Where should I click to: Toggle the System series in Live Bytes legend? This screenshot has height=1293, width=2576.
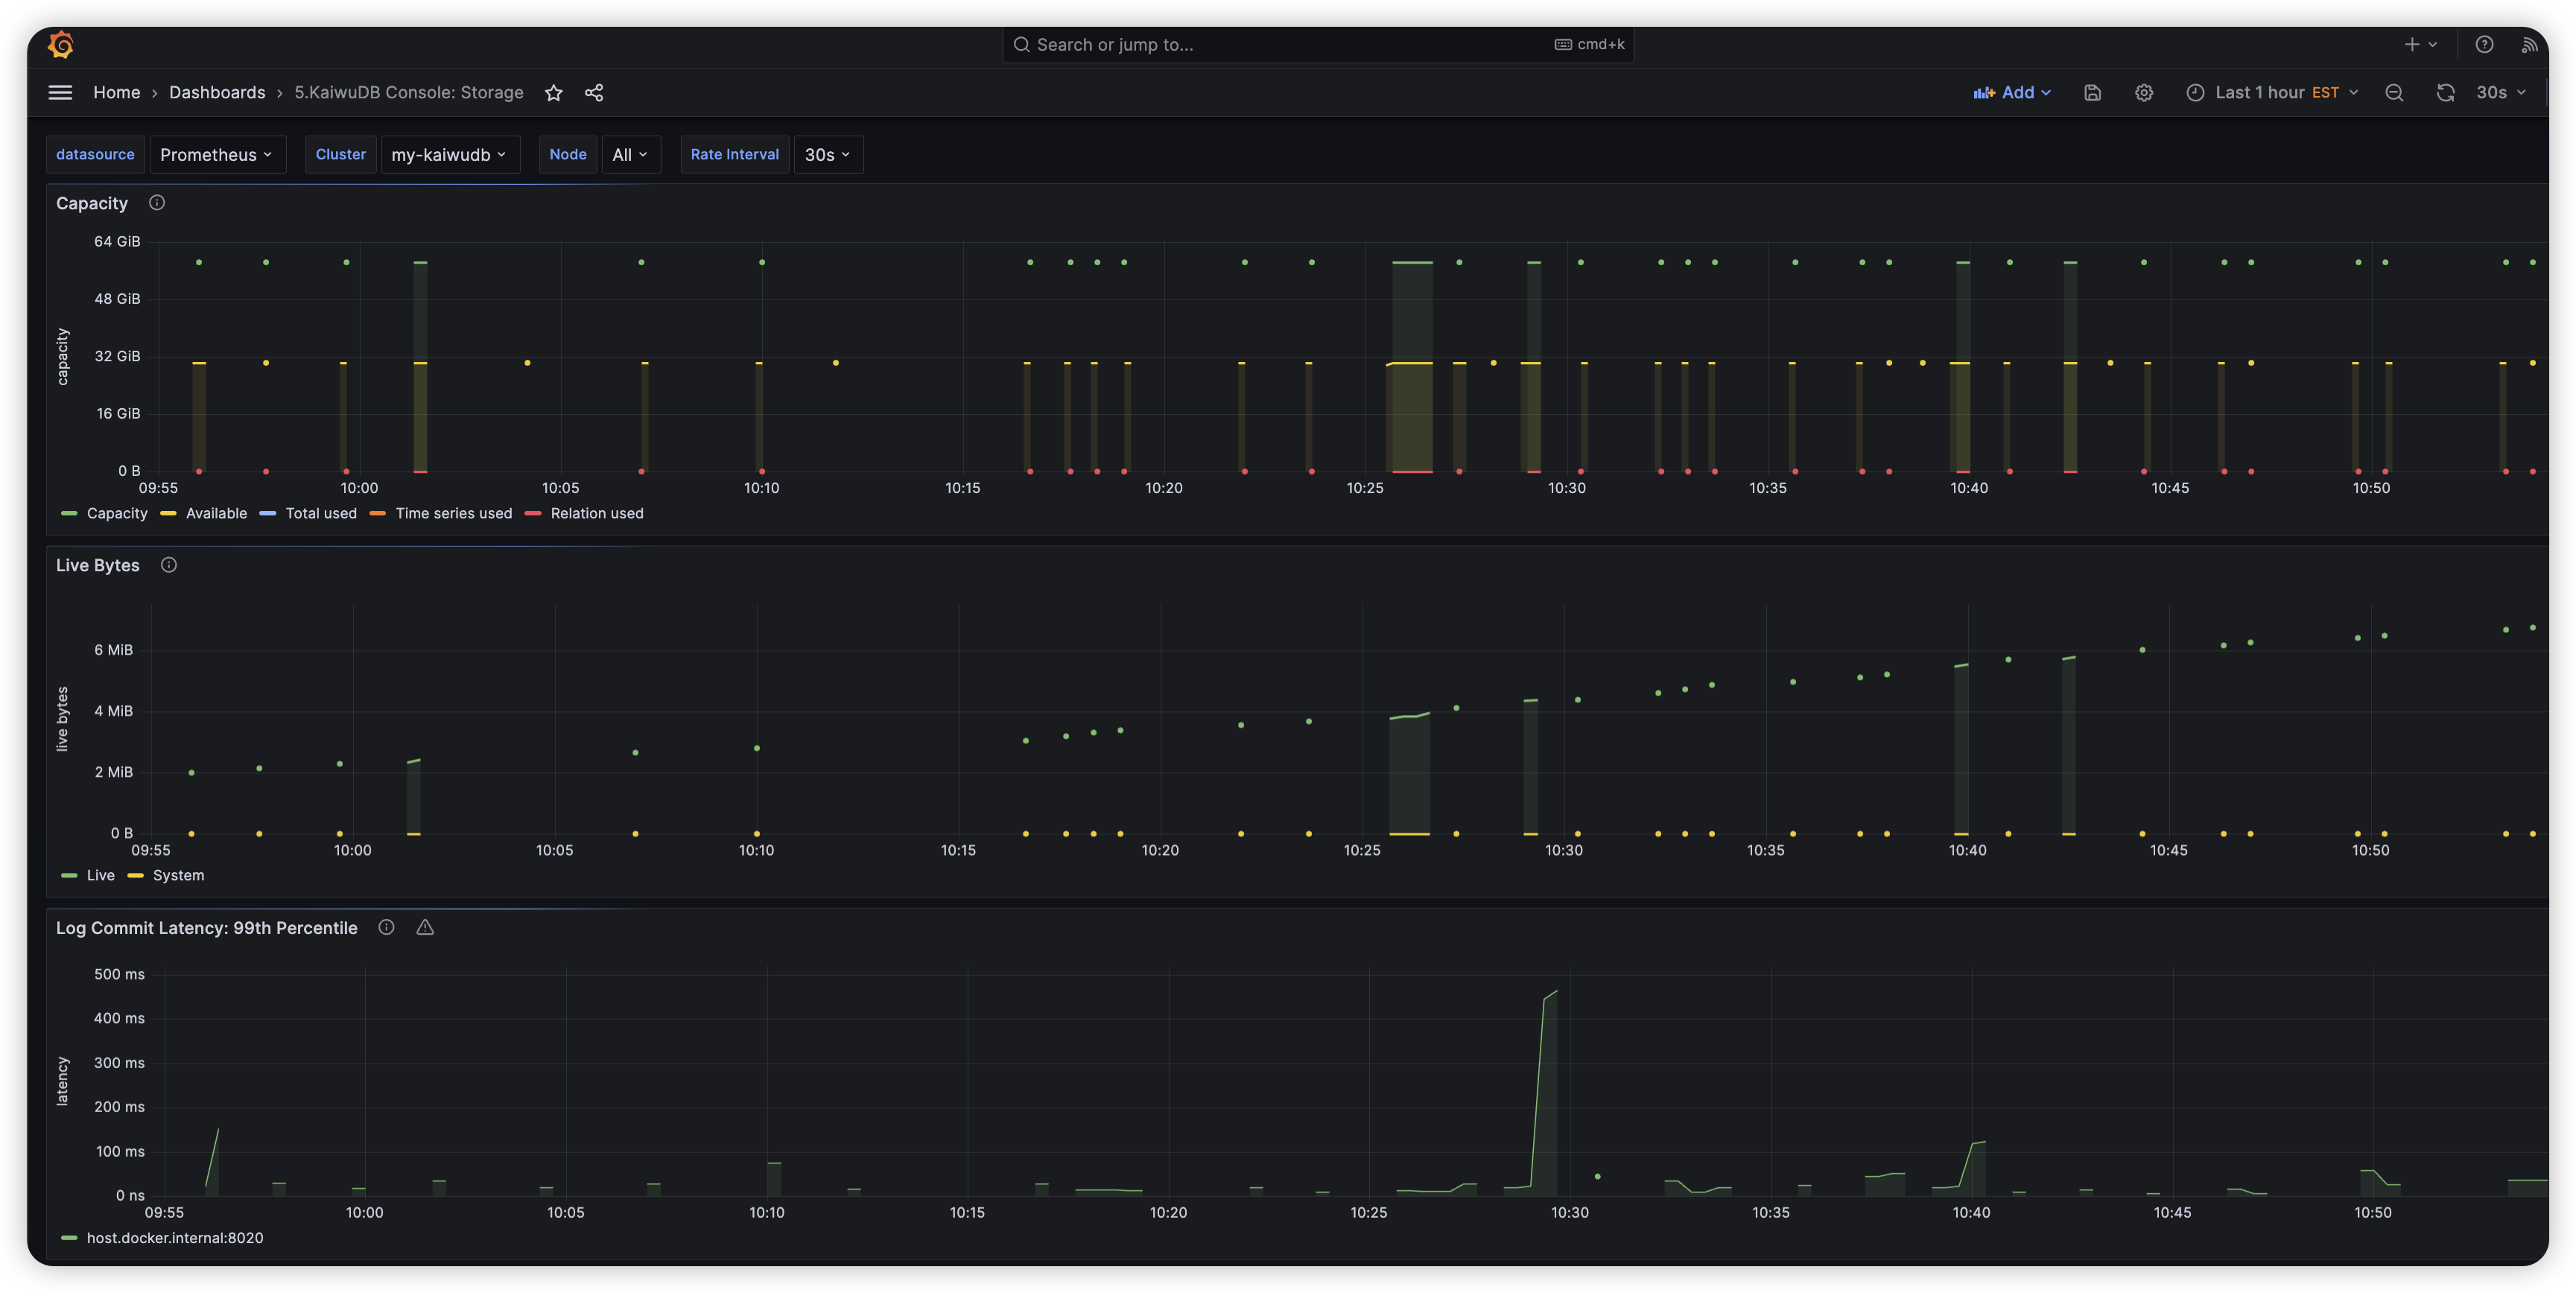(178, 875)
